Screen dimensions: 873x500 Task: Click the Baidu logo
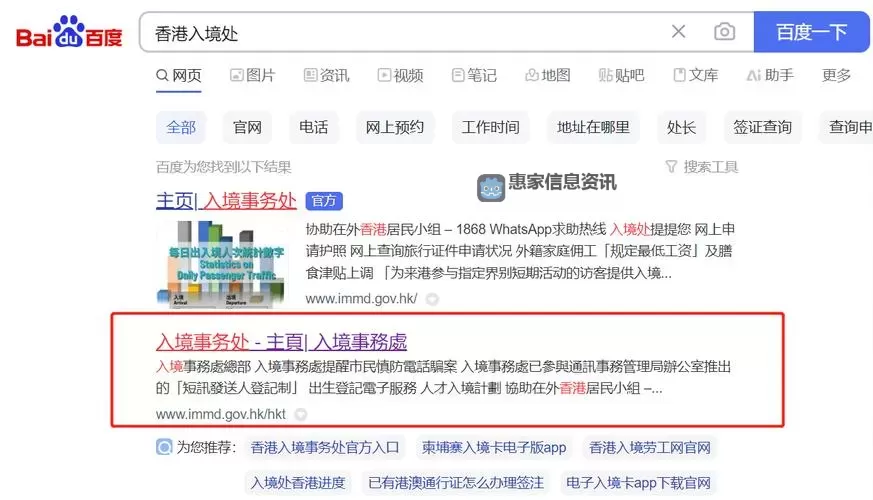pos(70,32)
